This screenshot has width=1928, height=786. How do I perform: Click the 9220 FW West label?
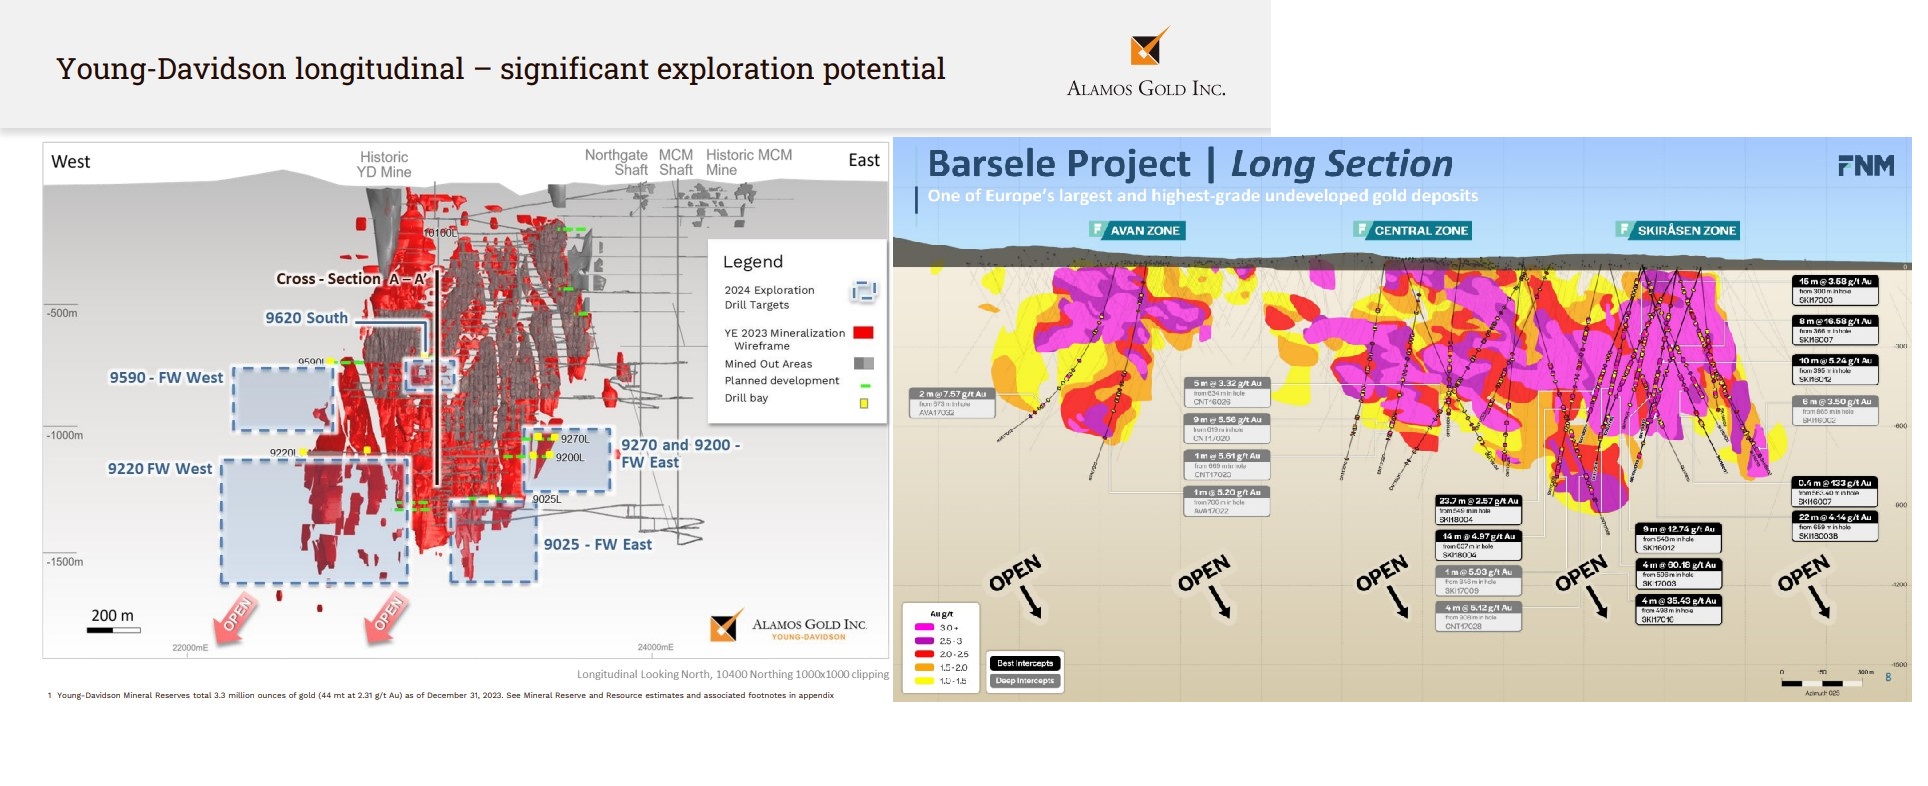coord(160,469)
